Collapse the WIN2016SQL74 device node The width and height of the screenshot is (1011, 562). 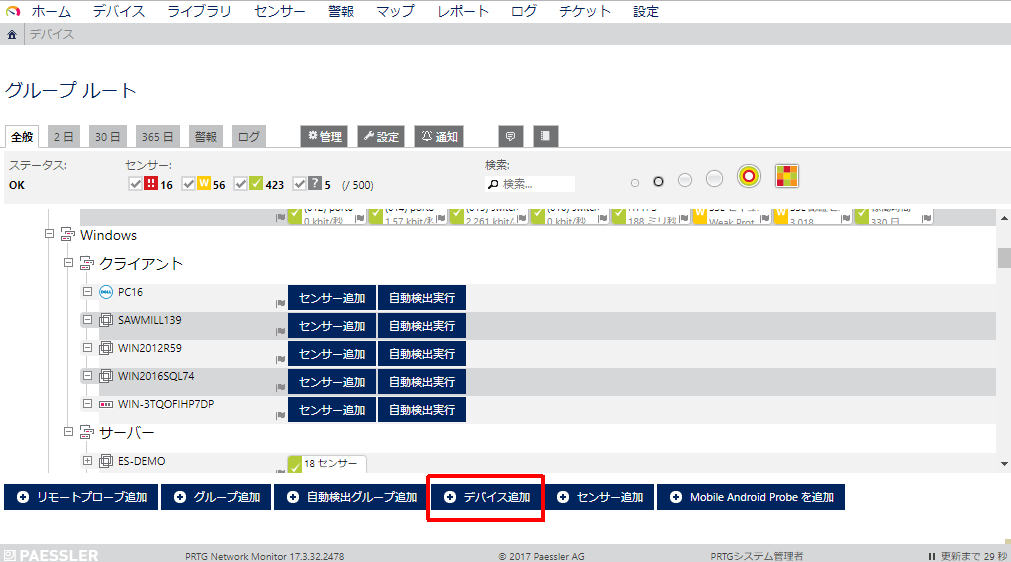click(87, 375)
